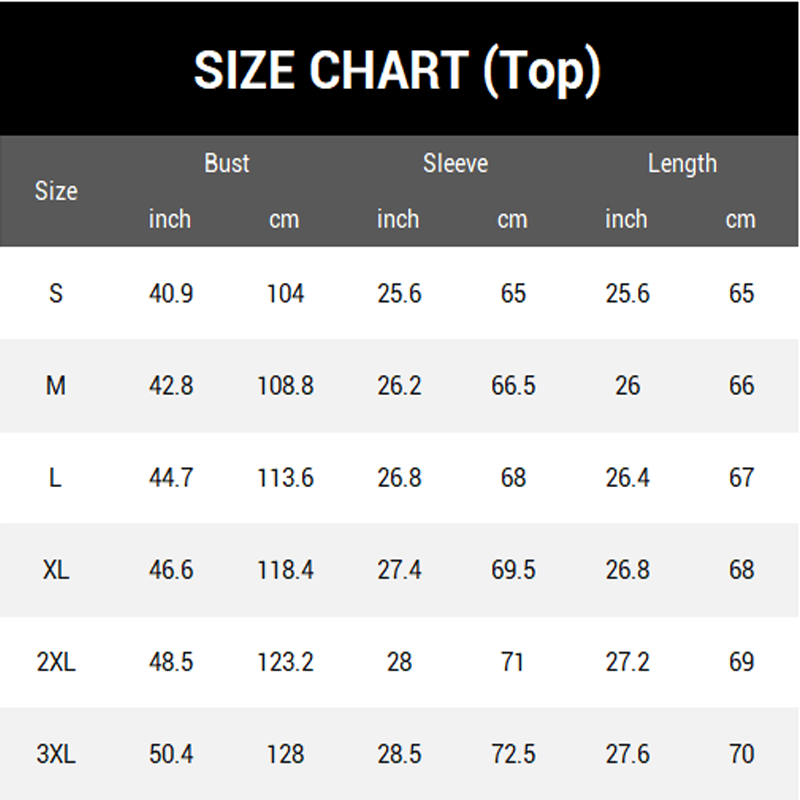Select the Bust column header

pyautogui.click(x=227, y=163)
